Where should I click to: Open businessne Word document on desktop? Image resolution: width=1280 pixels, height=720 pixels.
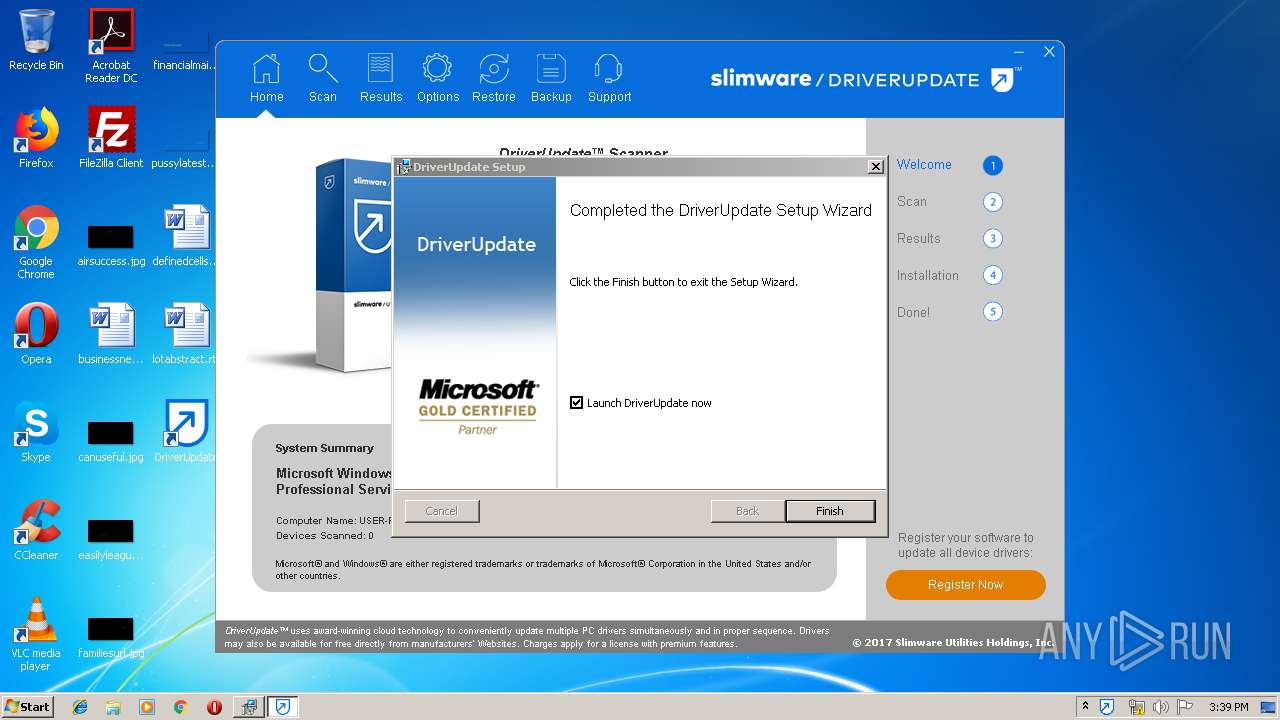pyautogui.click(x=111, y=334)
